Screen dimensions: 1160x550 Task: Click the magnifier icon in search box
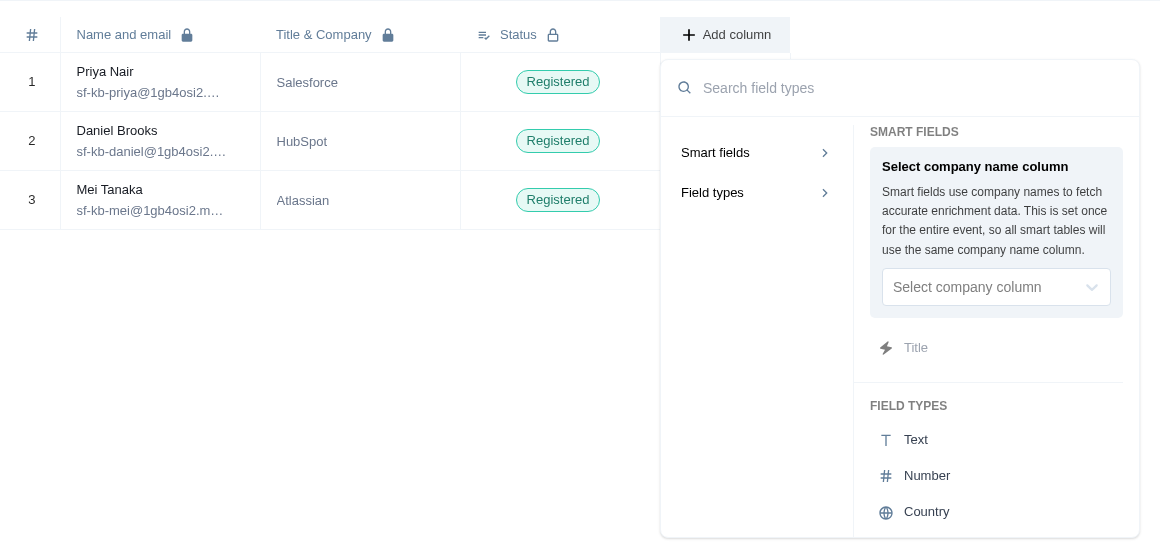click(x=684, y=87)
